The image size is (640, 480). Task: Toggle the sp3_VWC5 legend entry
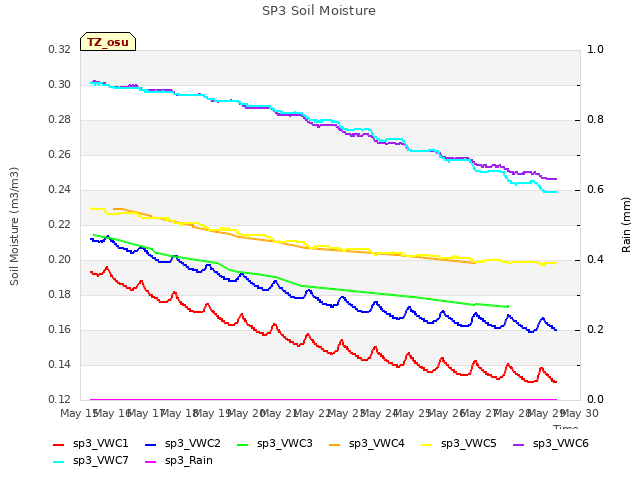coord(459,444)
